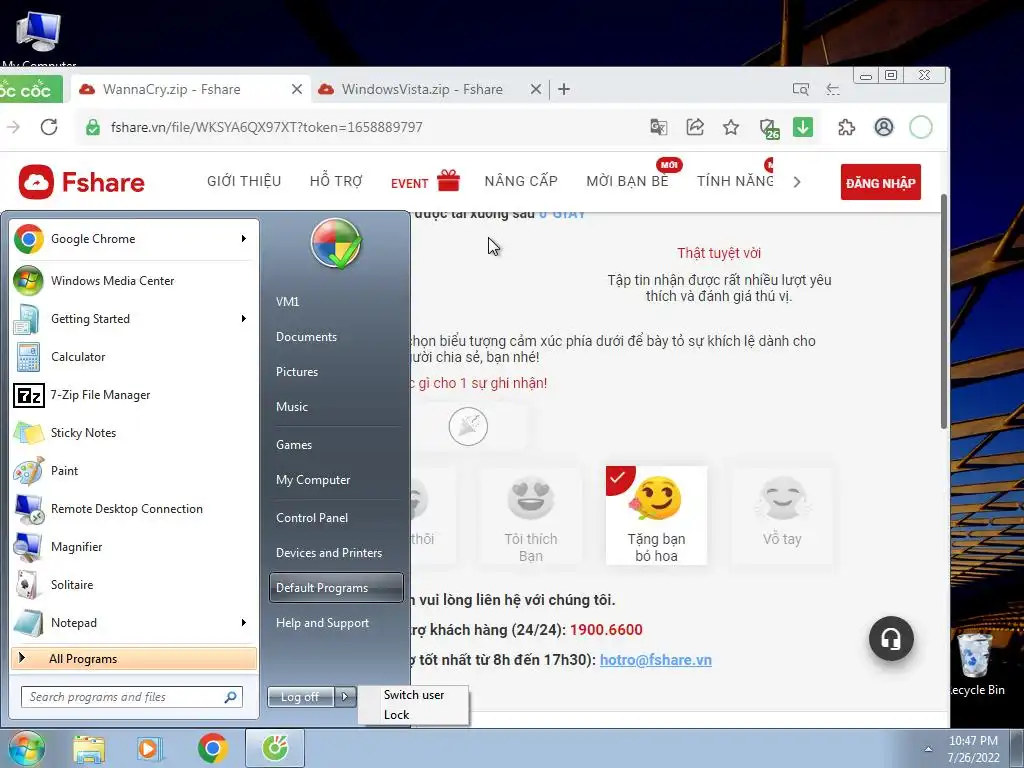Show more Fshare navigation items arrow
The width and height of the screenshot is (1024, 768).
(797, 182)
